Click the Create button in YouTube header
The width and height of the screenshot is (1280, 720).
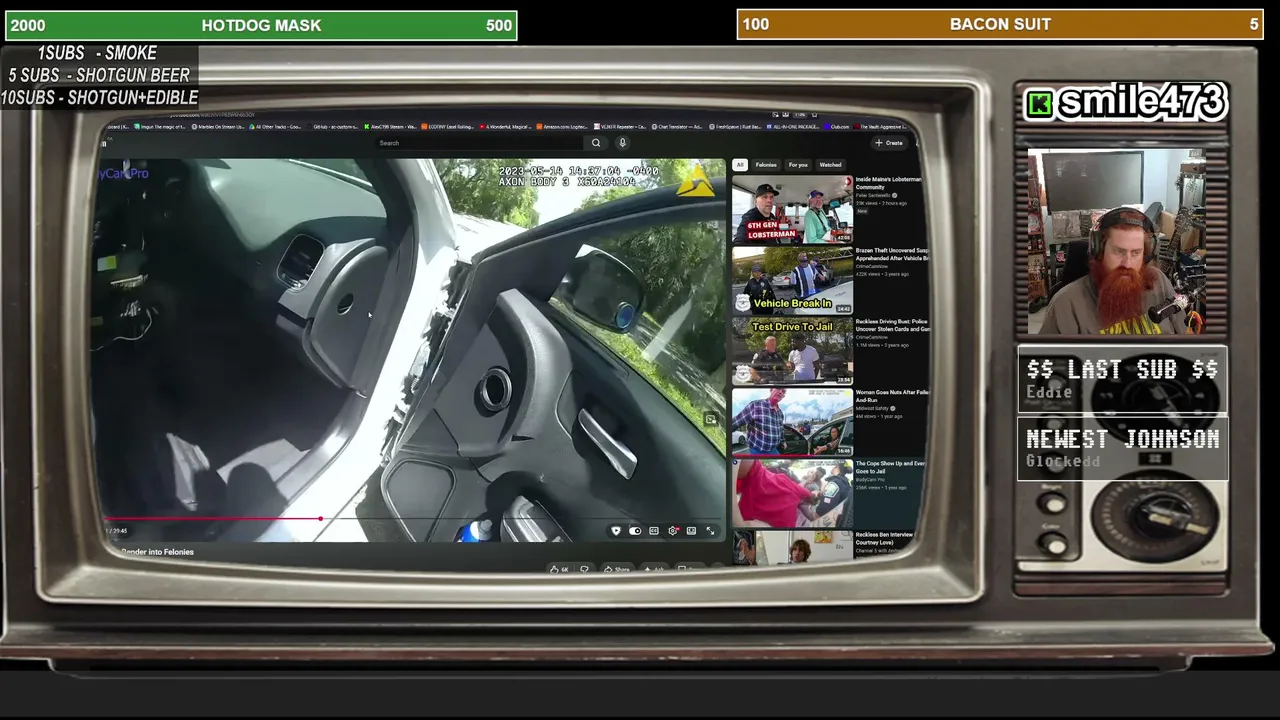[889, 143]
